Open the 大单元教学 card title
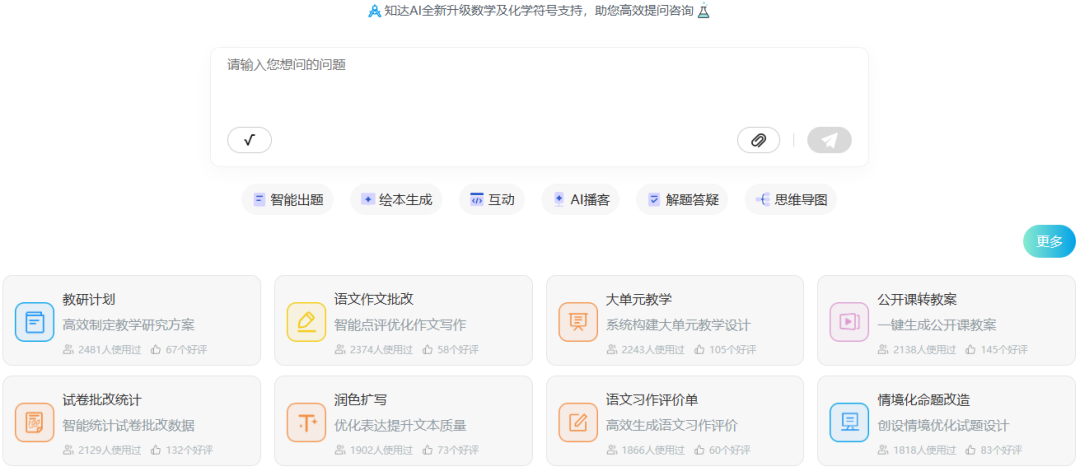The height and width of the screenshot is (476, 1080). point(638,299)
